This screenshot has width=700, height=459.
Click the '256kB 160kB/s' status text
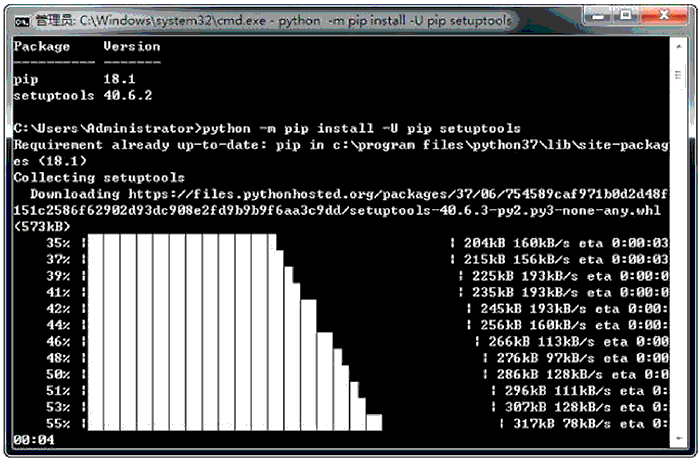pyautogui.click(x=533, y=325)
